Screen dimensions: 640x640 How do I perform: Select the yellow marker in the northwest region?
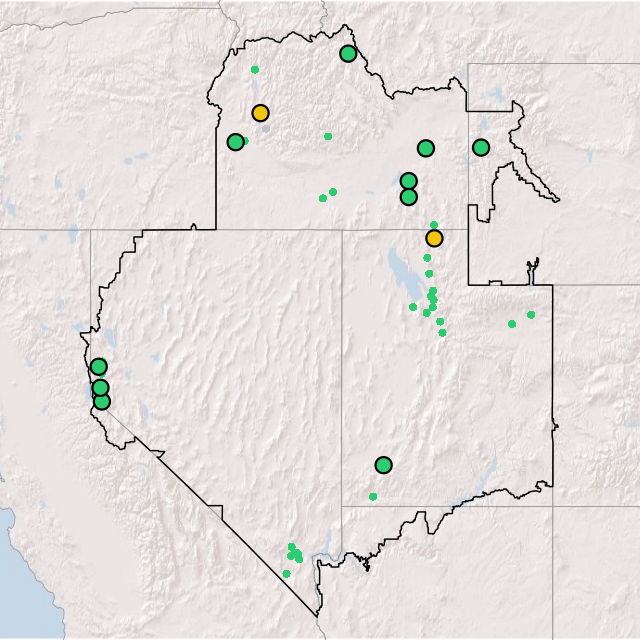260,113
